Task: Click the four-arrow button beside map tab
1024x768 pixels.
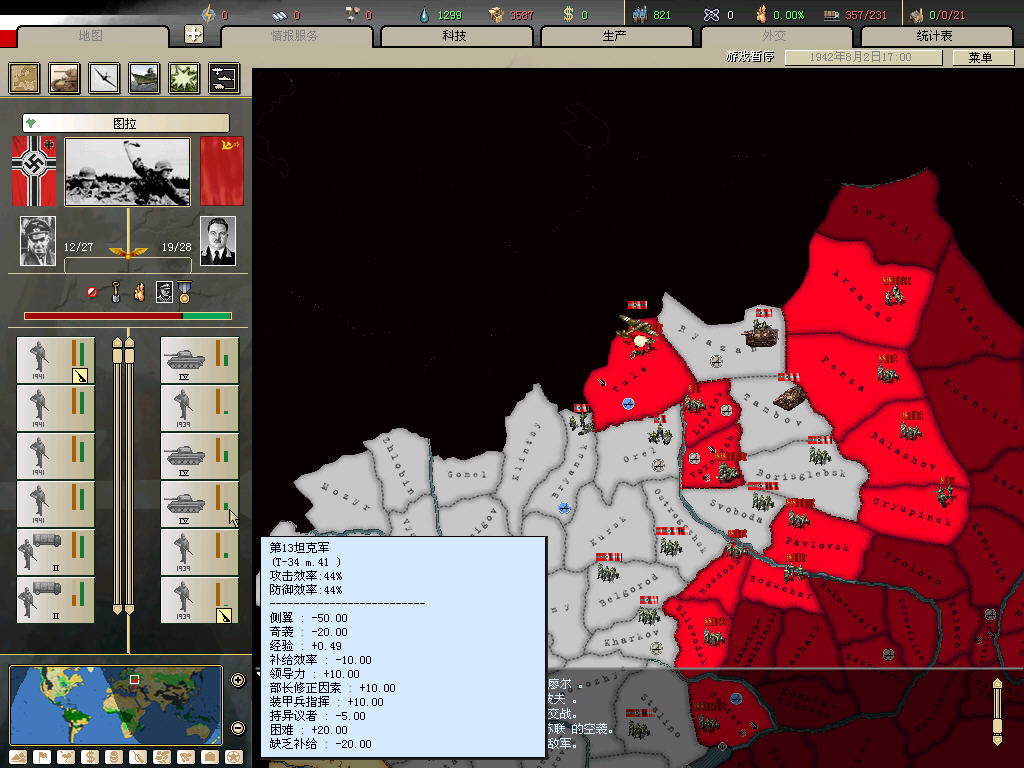Action: pyautogui.click(x=195, y=35)
